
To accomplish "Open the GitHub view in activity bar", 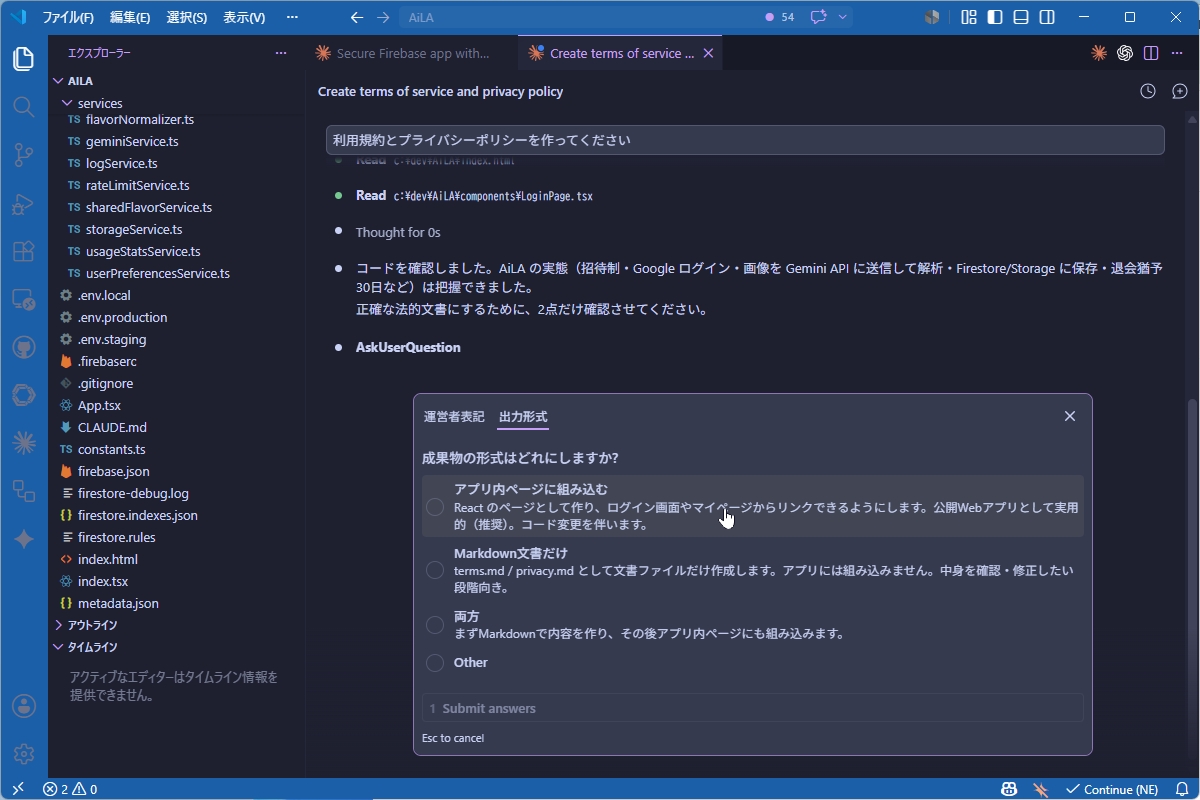I will pyautogui.click(x=23, y=347).
